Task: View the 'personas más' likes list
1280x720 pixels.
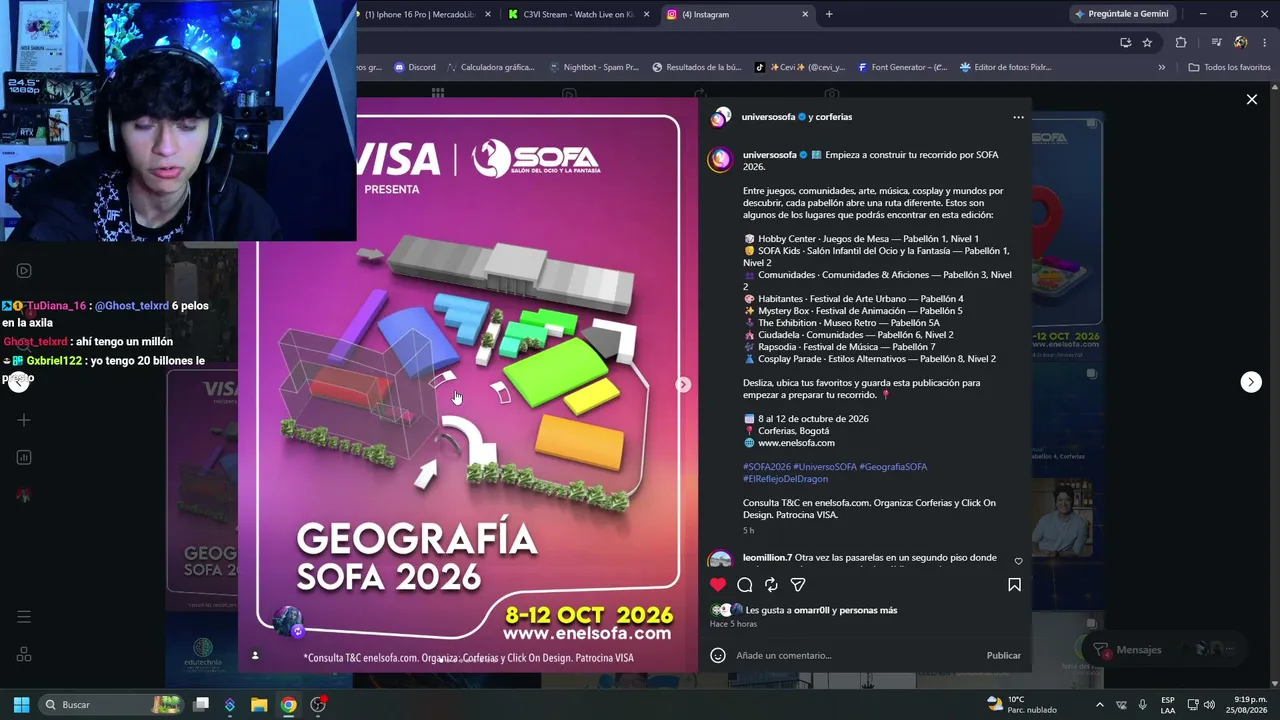Action: tap(868, 610)
